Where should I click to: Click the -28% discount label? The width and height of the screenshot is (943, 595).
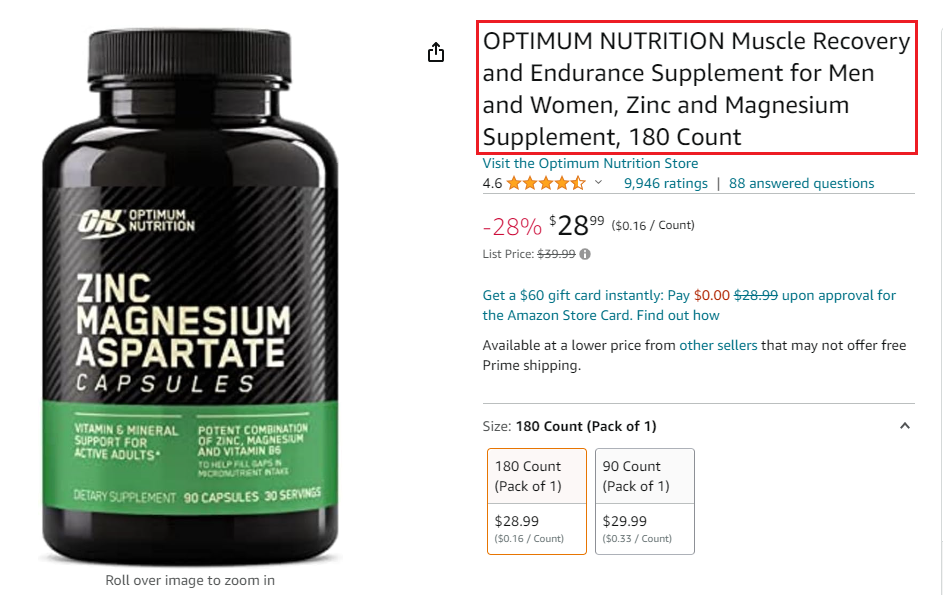pos(512,227)
